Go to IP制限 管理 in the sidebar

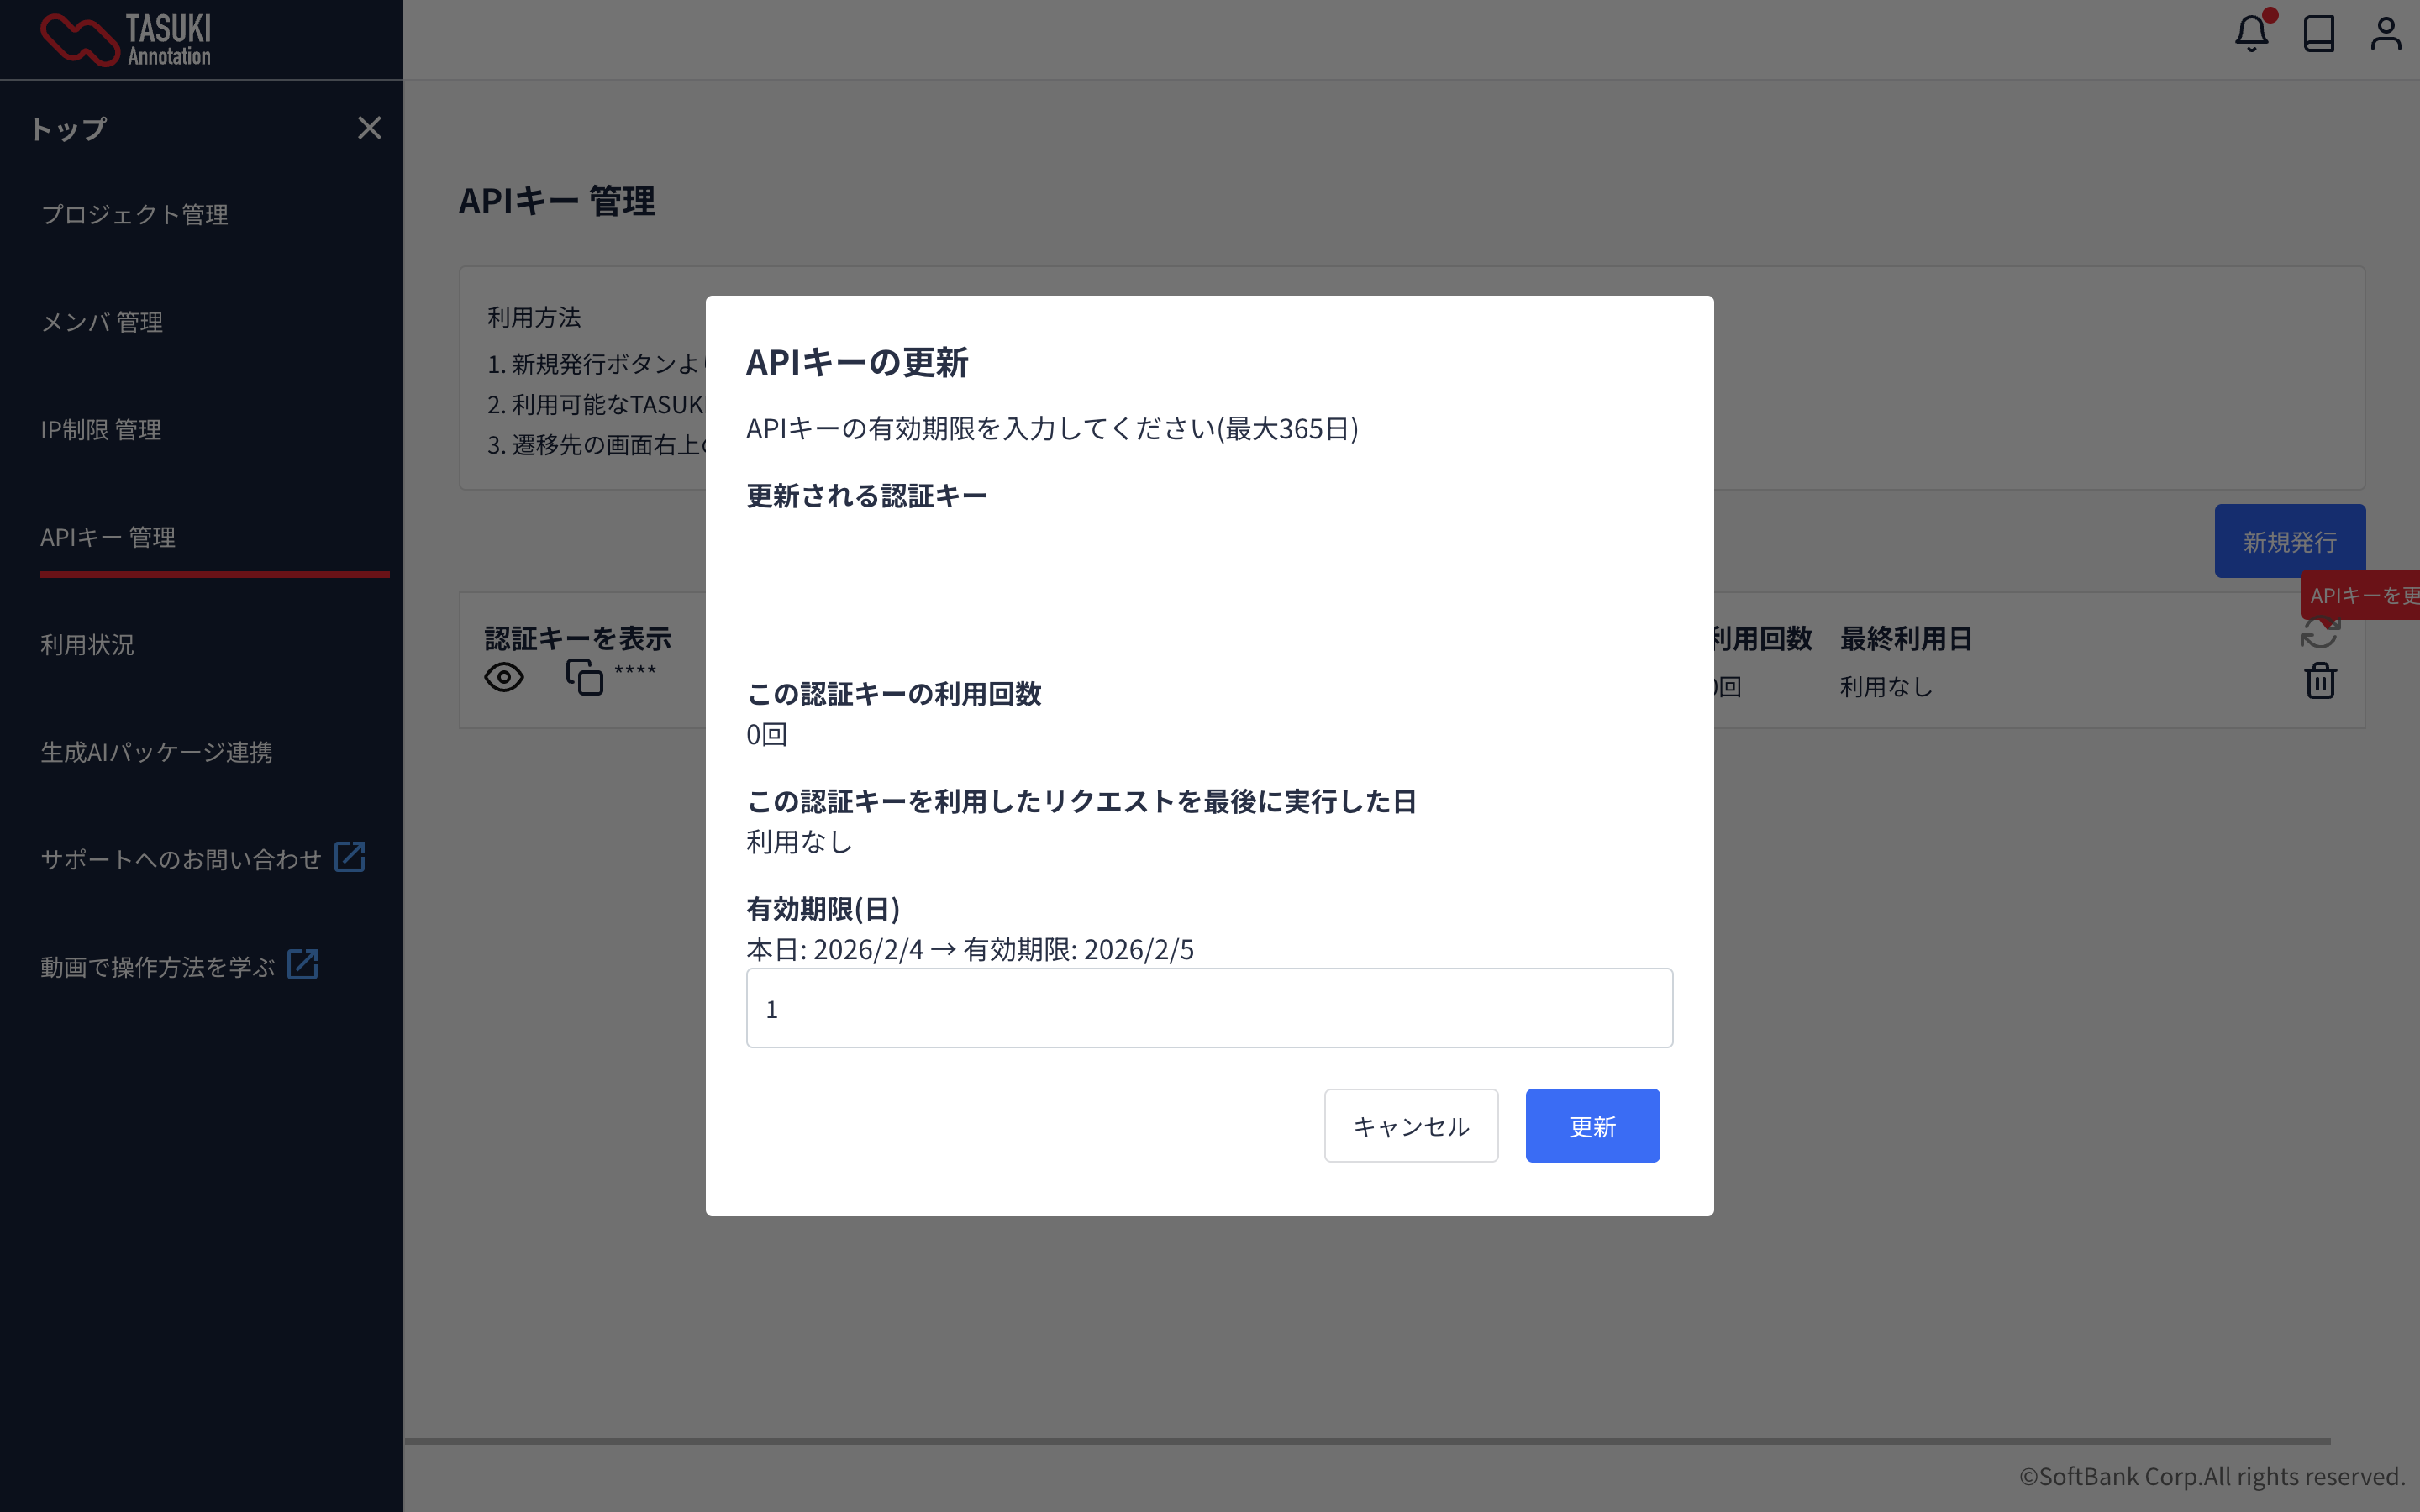click(x=101, y=430)
